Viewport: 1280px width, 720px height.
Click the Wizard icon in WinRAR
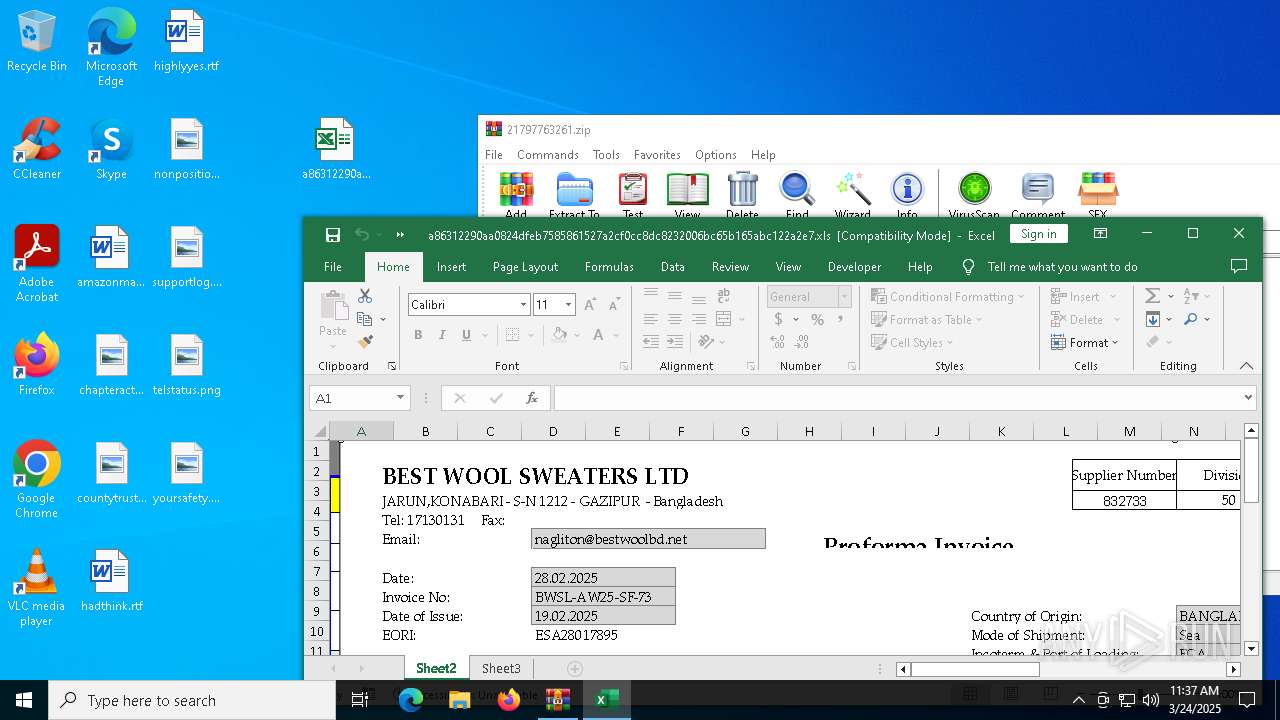coord(853,195)
